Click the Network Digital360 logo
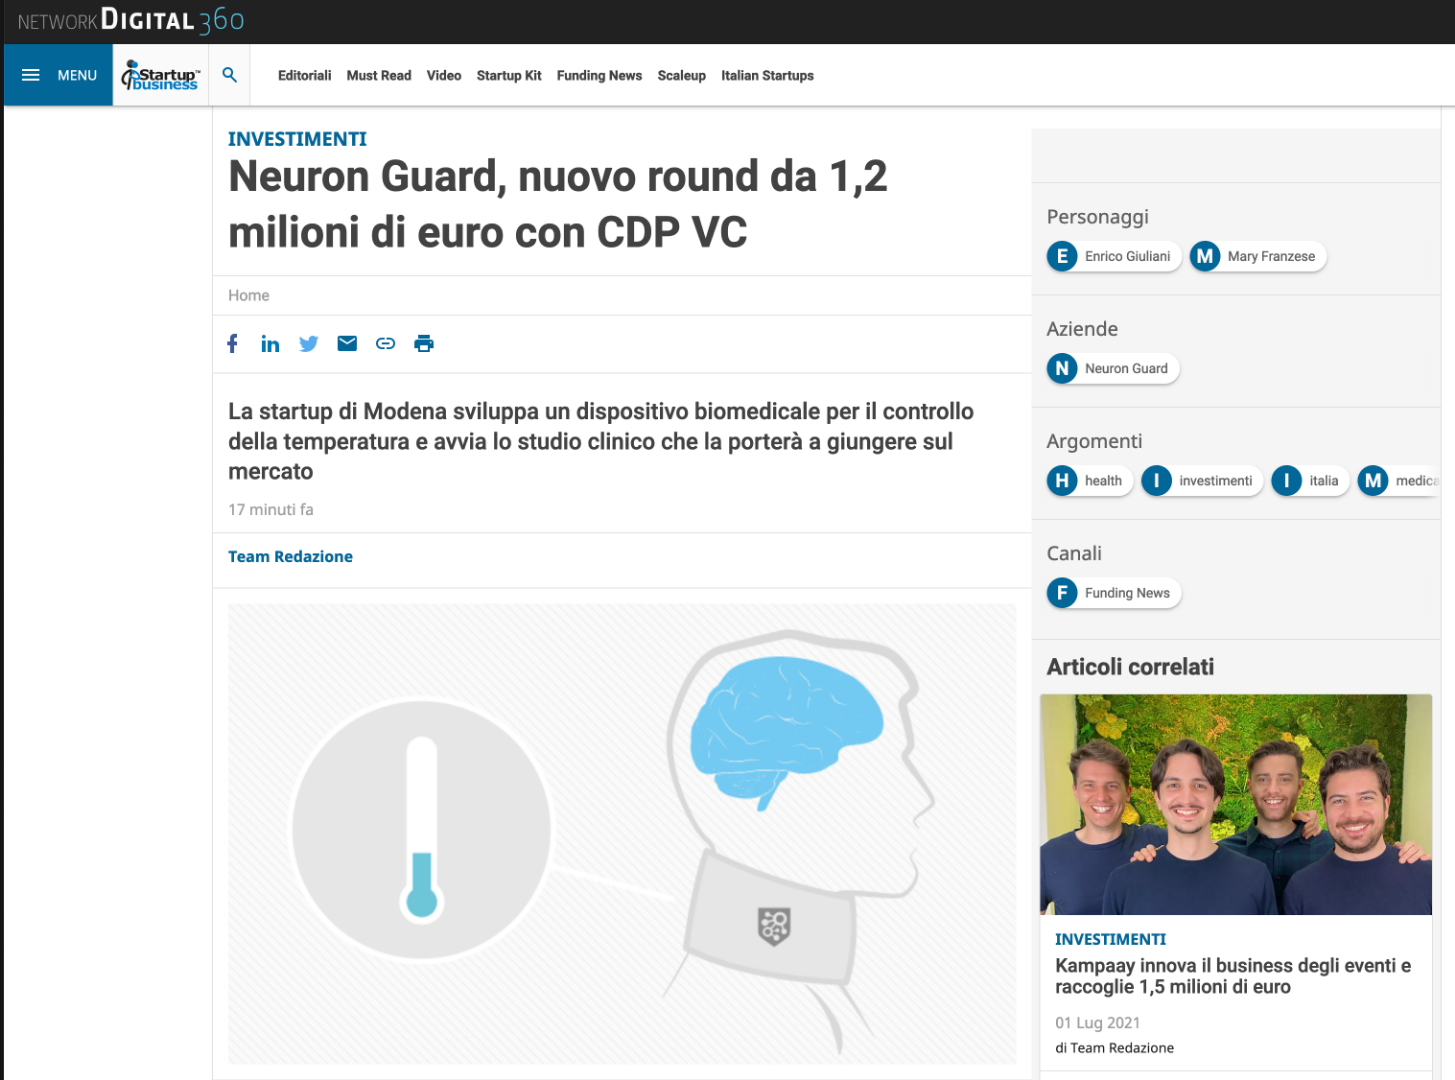The width and height of the screenshot is (1455, 1080). coord(131,20)
